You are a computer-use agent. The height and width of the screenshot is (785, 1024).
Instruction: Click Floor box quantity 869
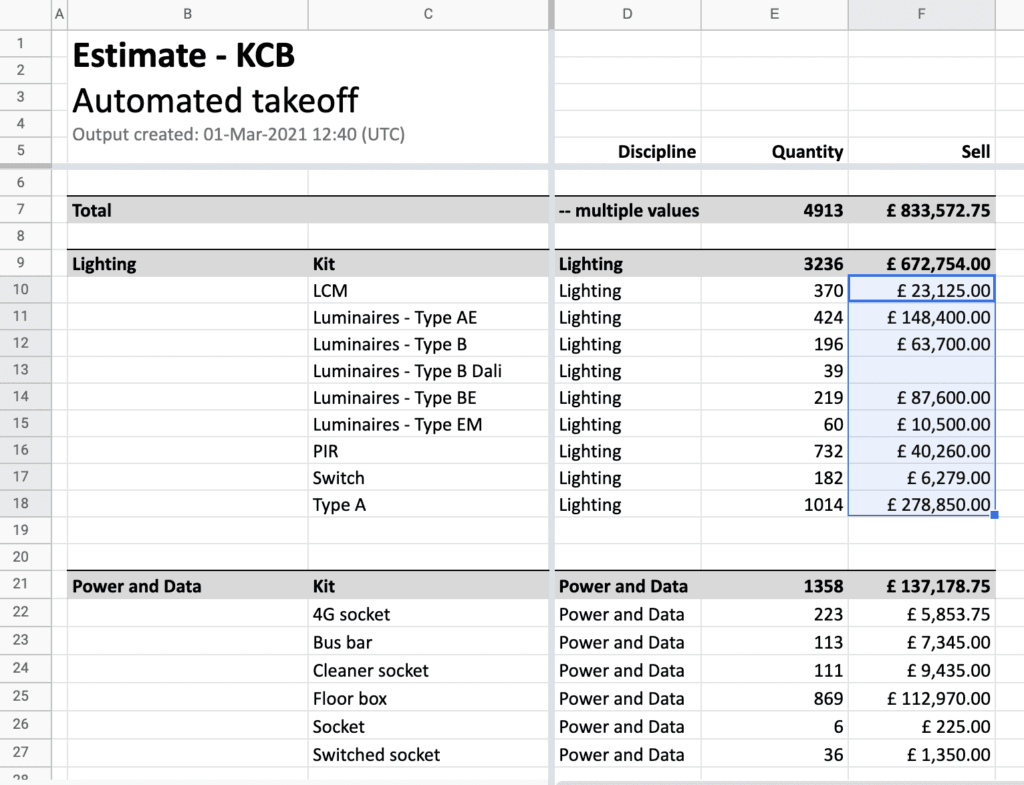[x=775, y=698]
